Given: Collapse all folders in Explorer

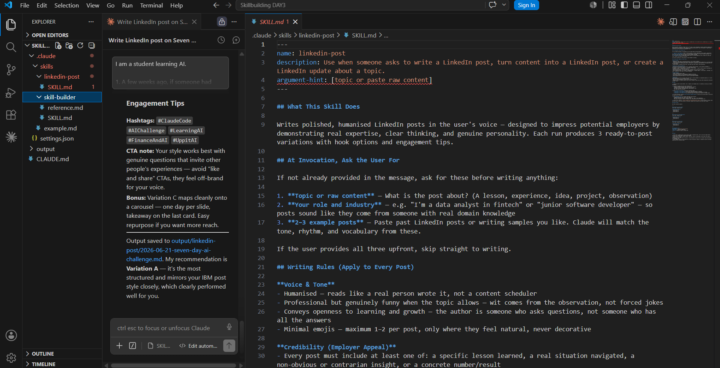Looking at the screenshot, I should 91,45.
